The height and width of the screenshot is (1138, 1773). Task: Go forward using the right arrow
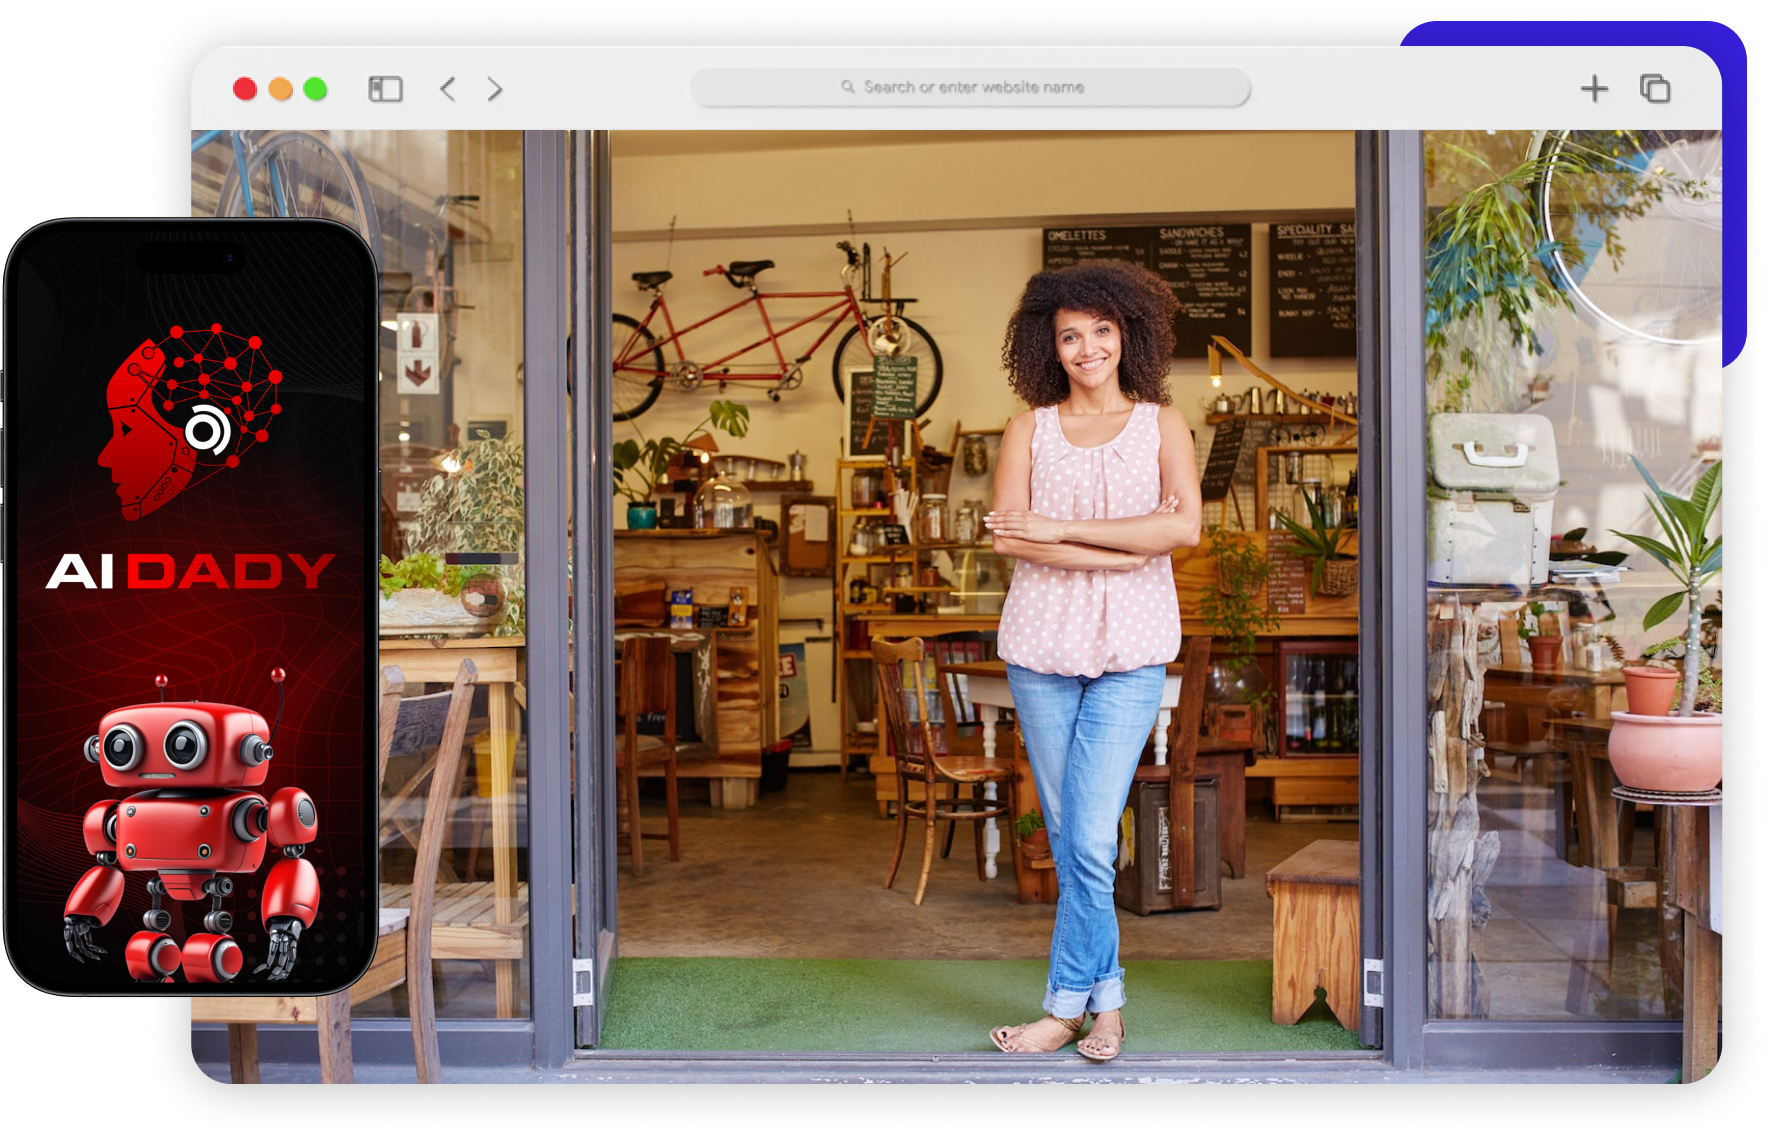click(x=495, y=89)
